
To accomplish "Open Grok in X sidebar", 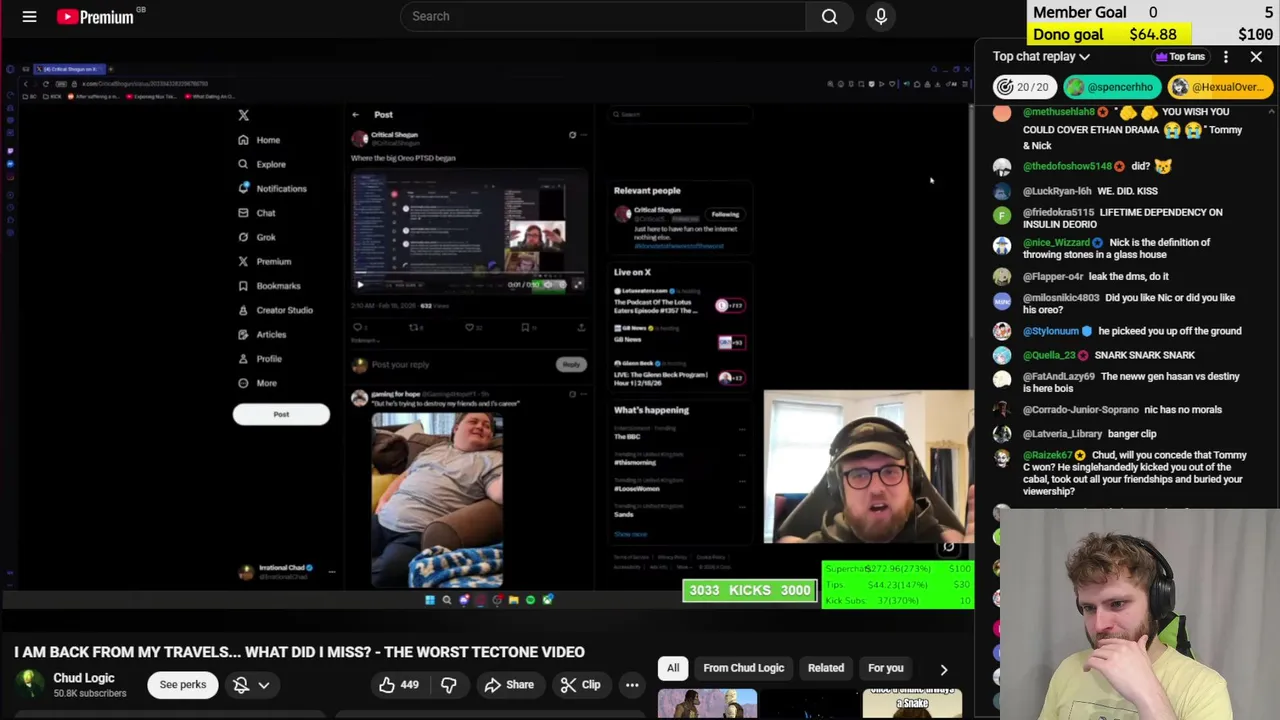I will point(257,237).
